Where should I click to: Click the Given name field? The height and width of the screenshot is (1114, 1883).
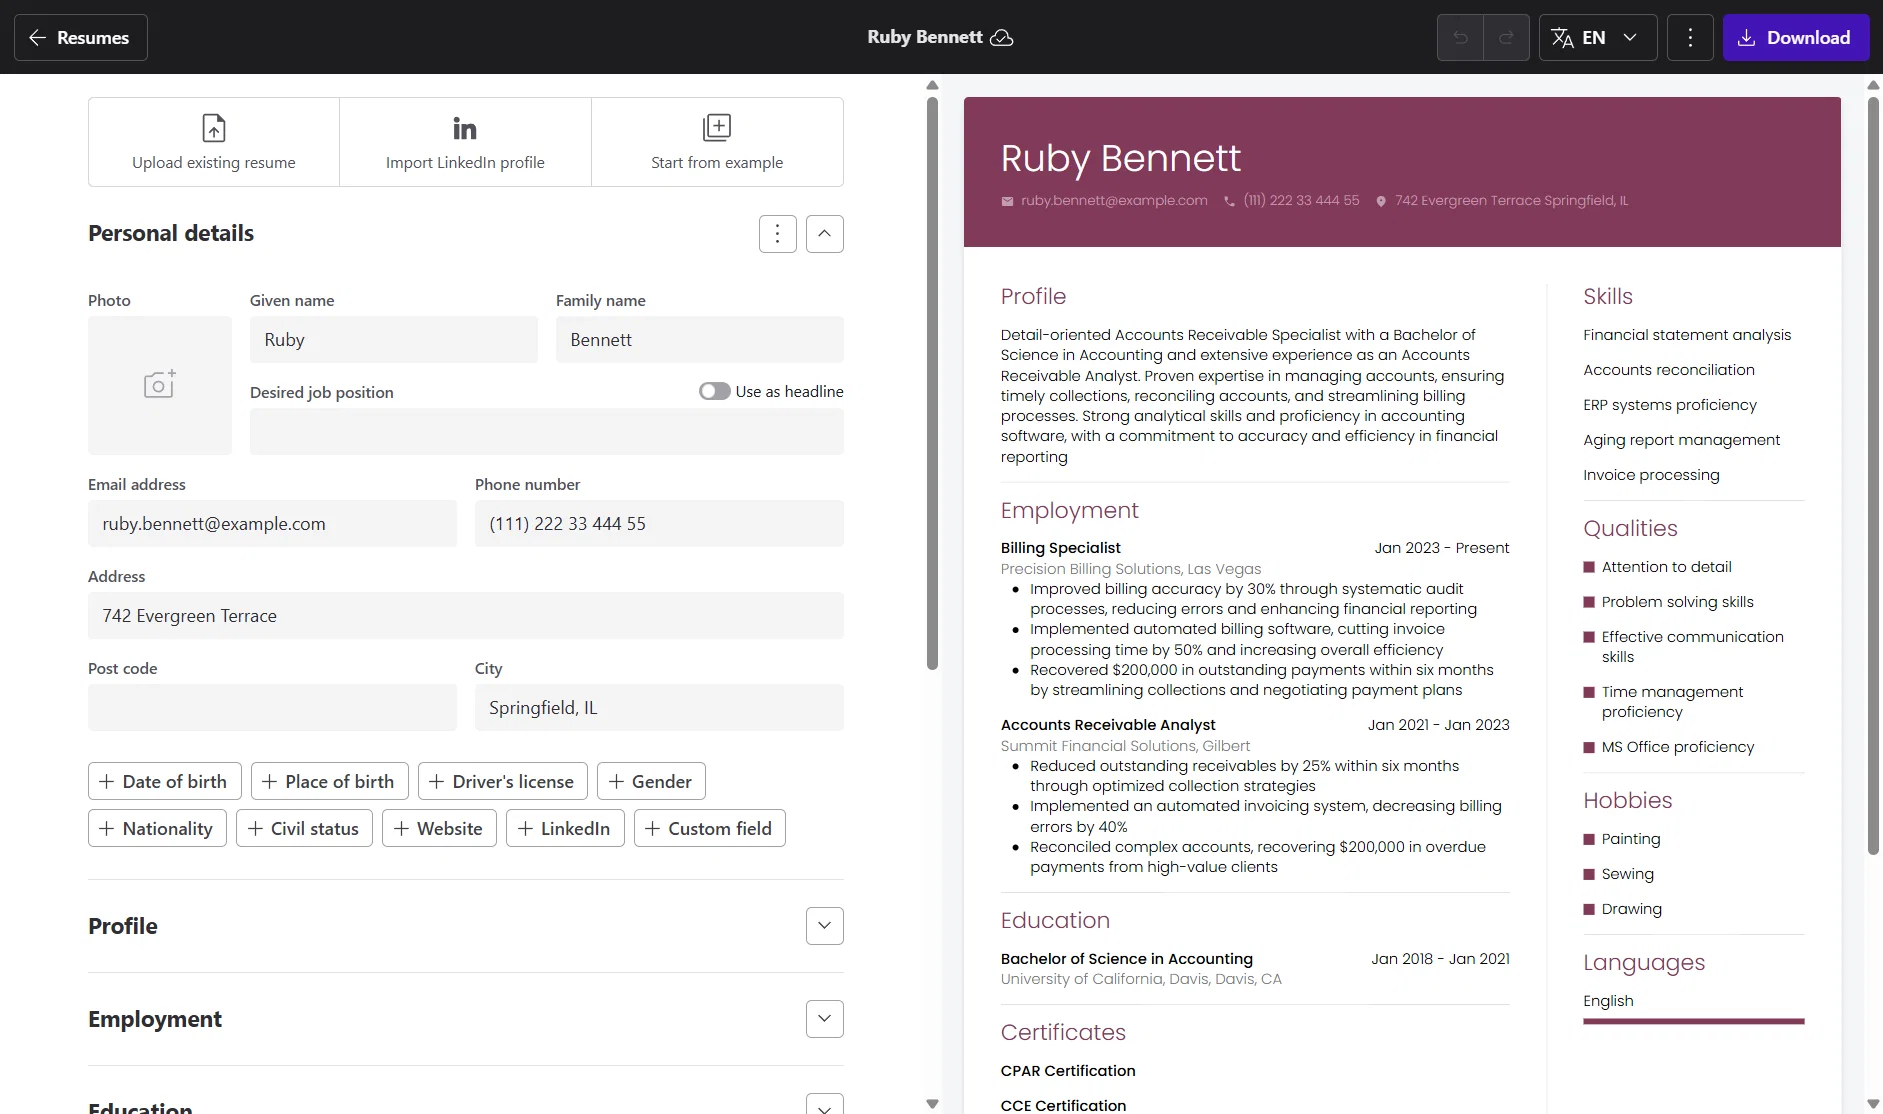(x=394, y=340)
